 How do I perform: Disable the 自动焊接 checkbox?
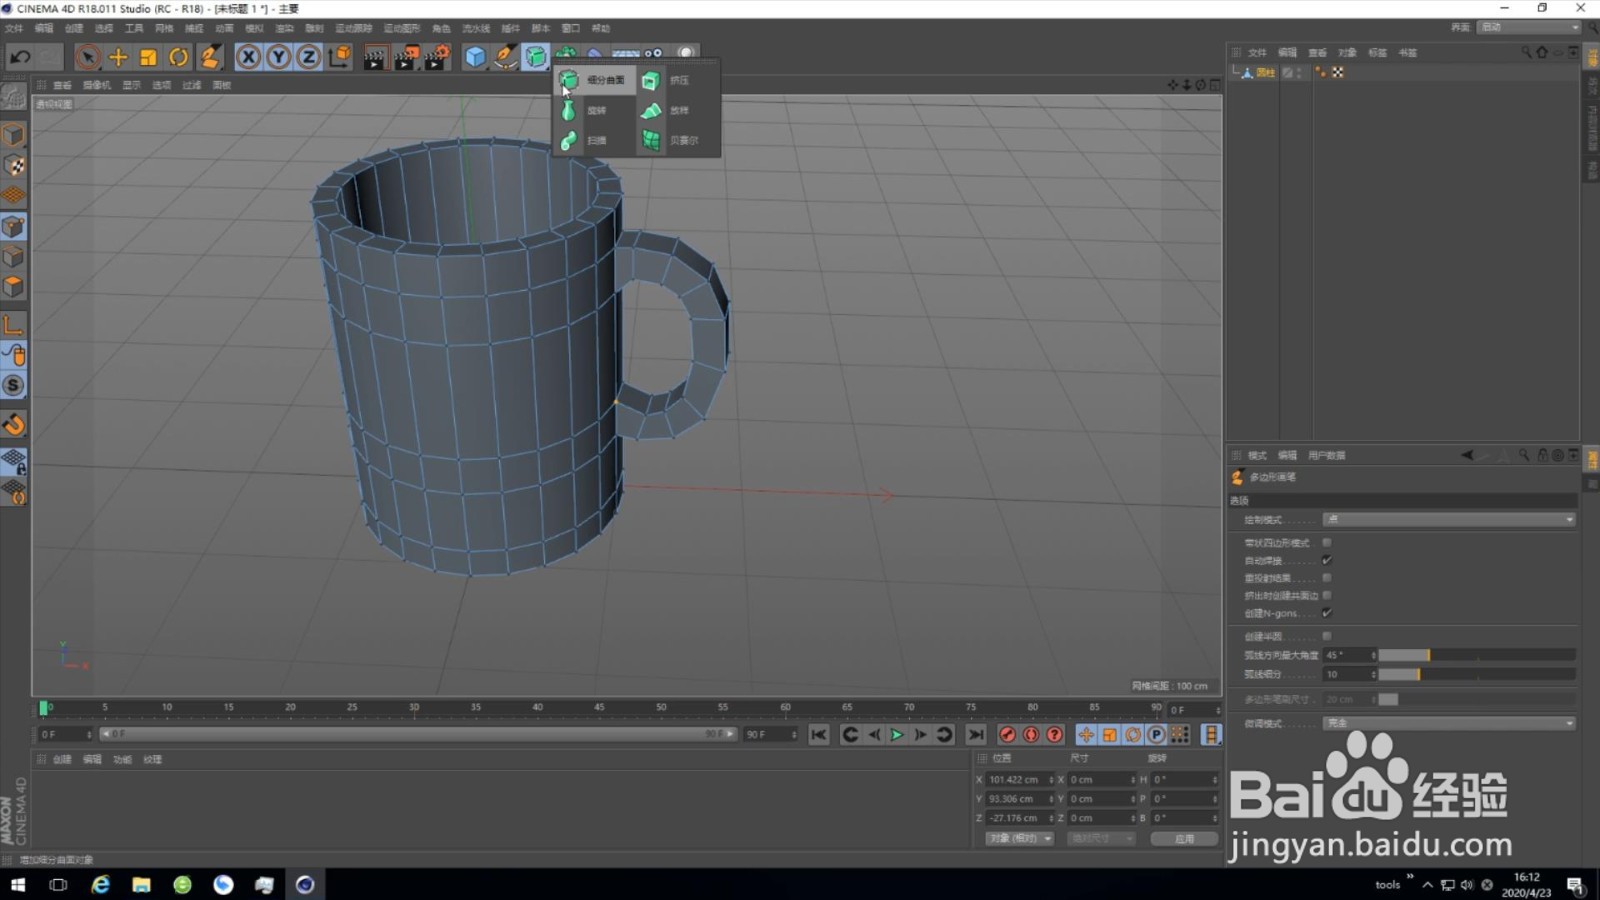[x=1327, y=560]
